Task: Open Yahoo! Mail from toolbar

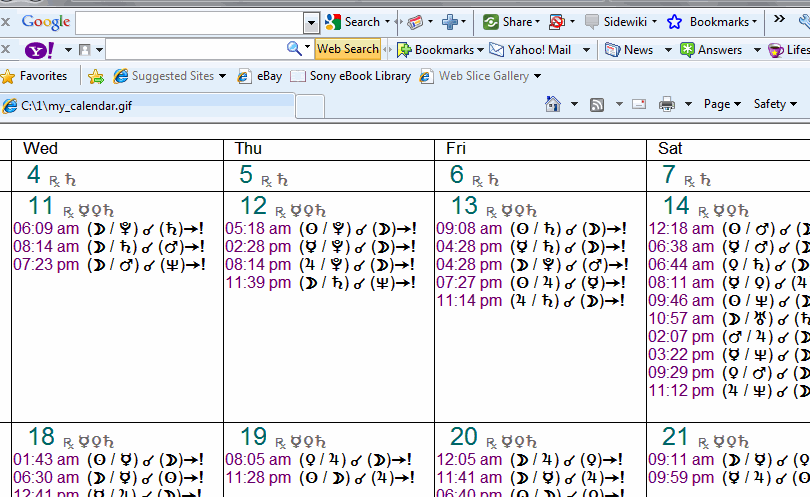Action: pos(530,49)
